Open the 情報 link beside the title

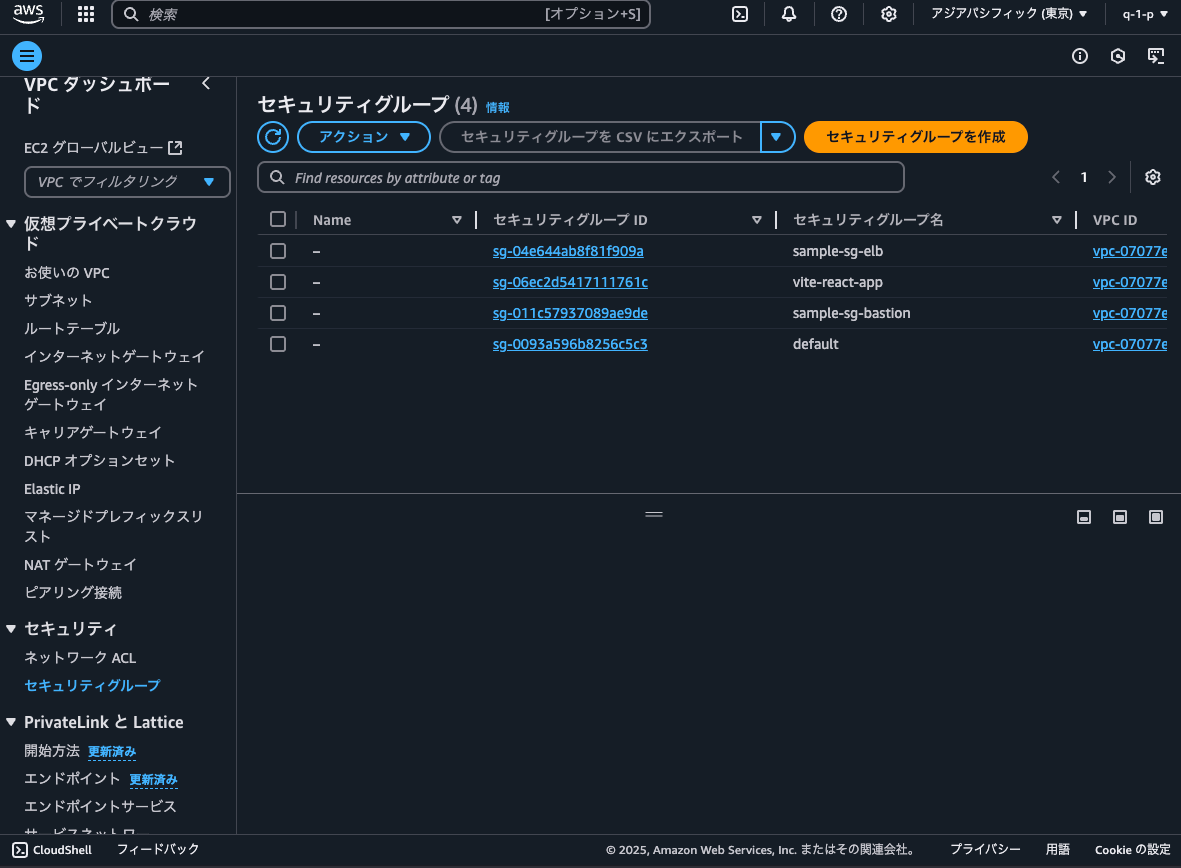pyautogui.click(x=498, y=108)
